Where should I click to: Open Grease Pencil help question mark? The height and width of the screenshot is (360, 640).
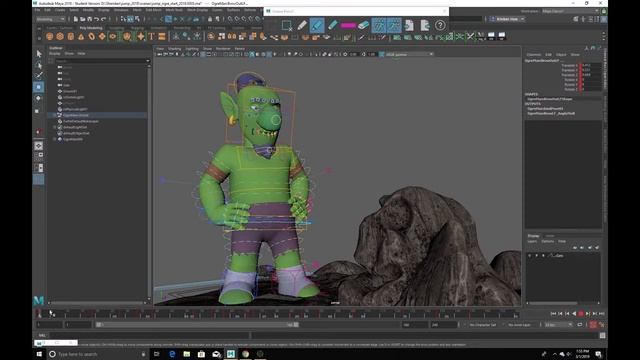[440, 25]
